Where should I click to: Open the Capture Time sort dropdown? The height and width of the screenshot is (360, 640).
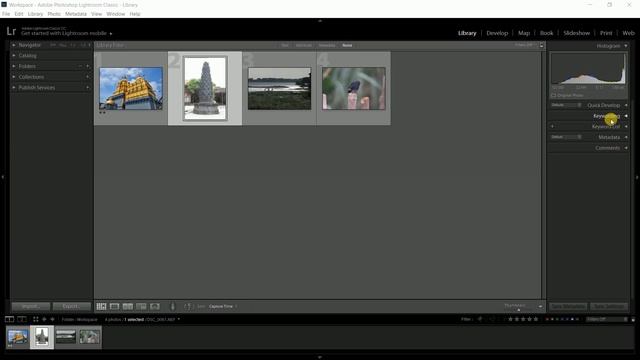click(223, 306)
